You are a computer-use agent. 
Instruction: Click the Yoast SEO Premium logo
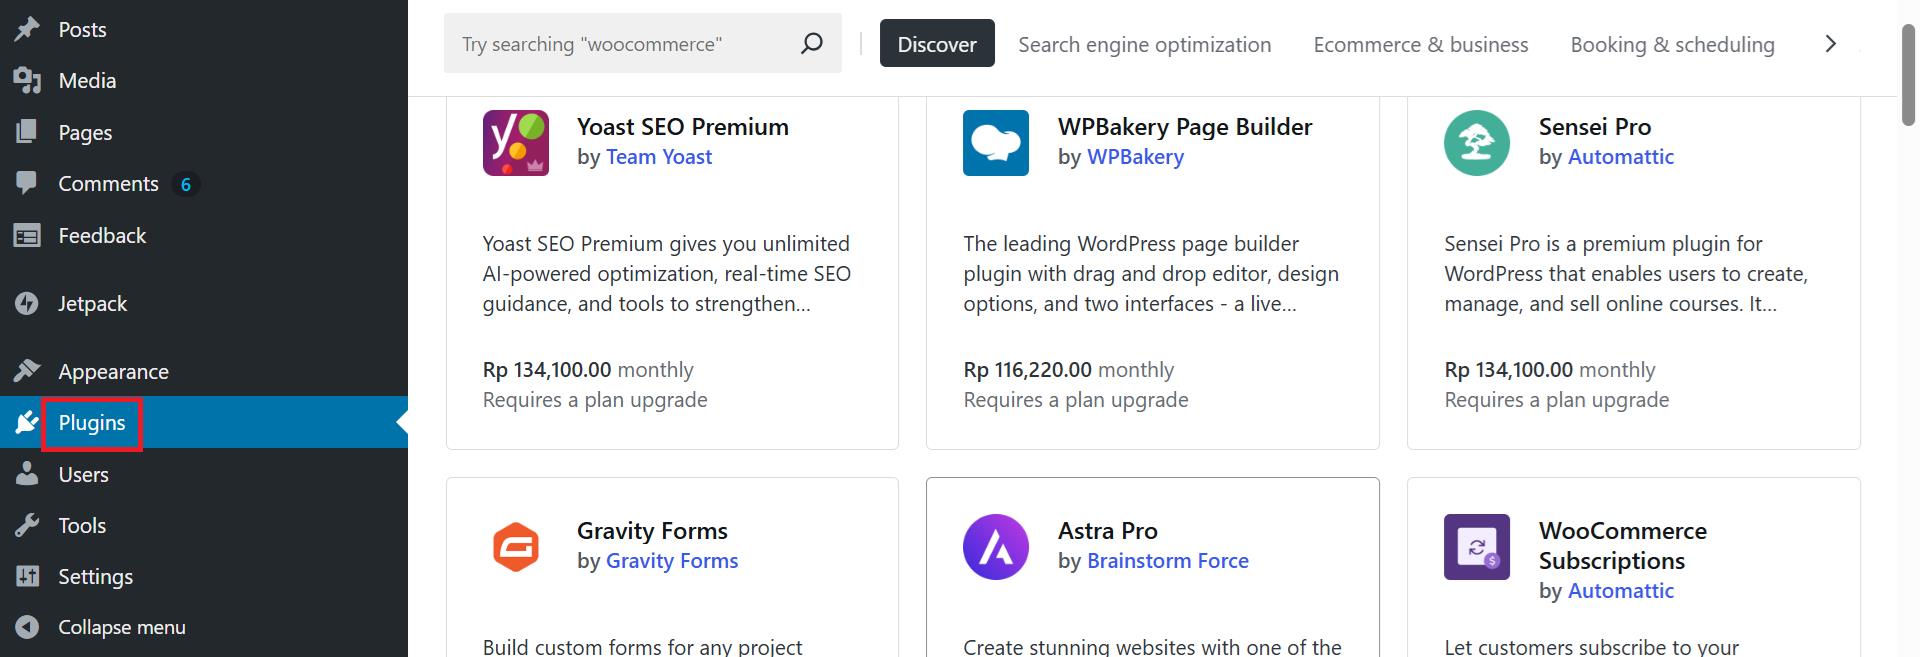(x=516, y=143)
